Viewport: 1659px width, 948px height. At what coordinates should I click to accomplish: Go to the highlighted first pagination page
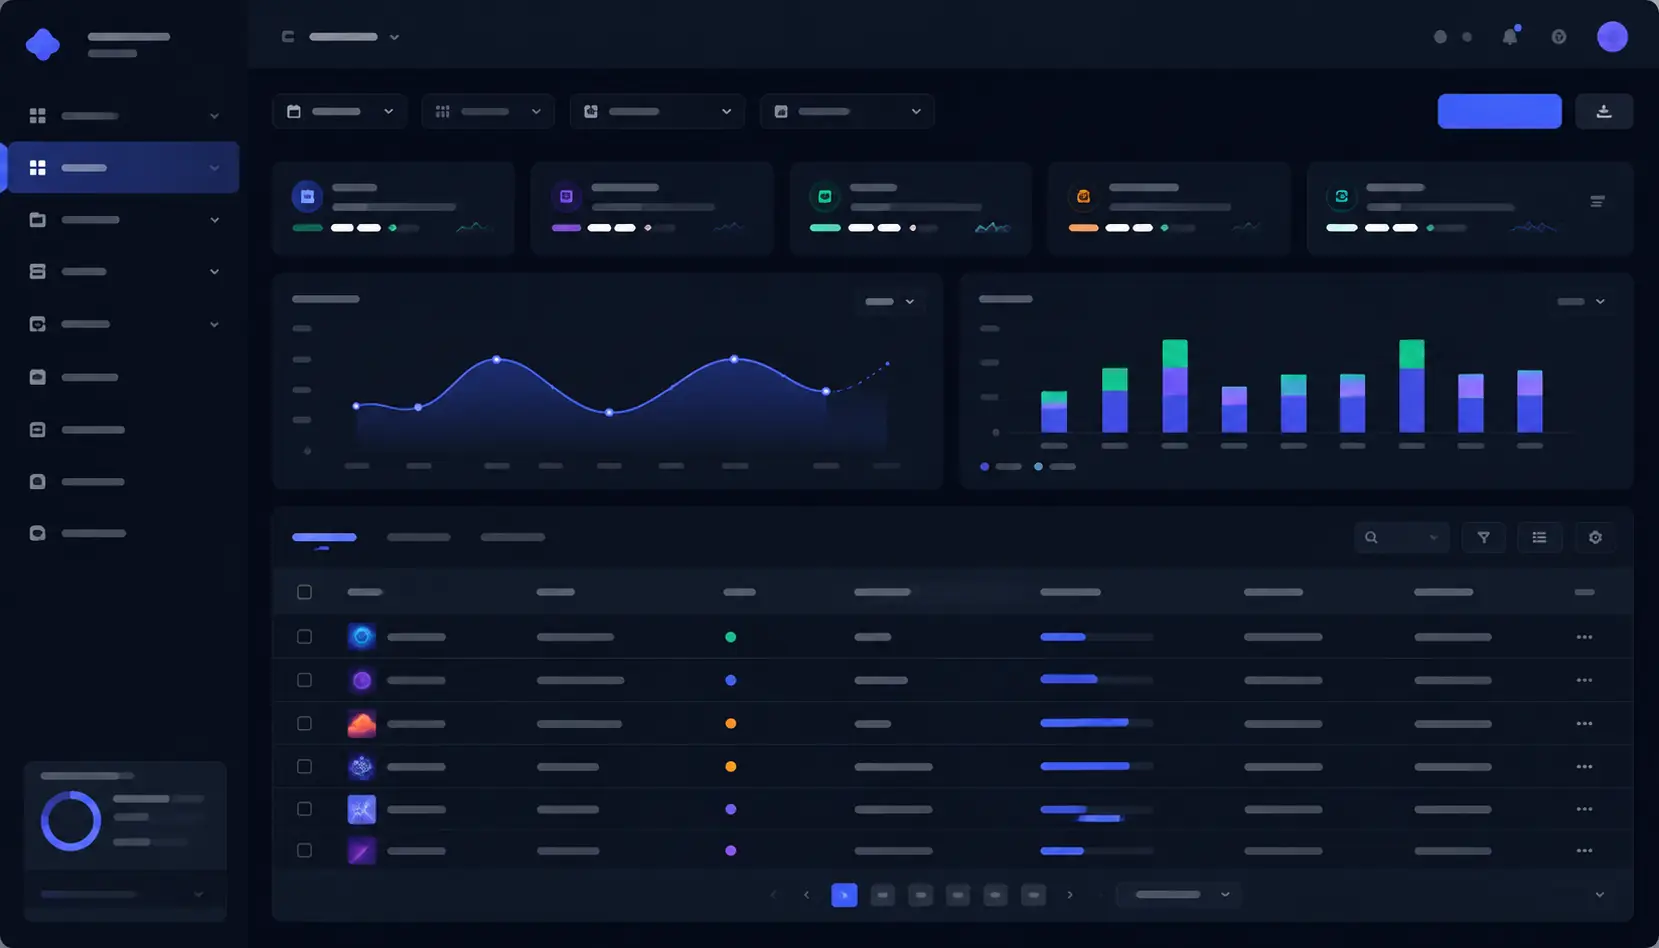pyautogui.click(x=844, y=895)
